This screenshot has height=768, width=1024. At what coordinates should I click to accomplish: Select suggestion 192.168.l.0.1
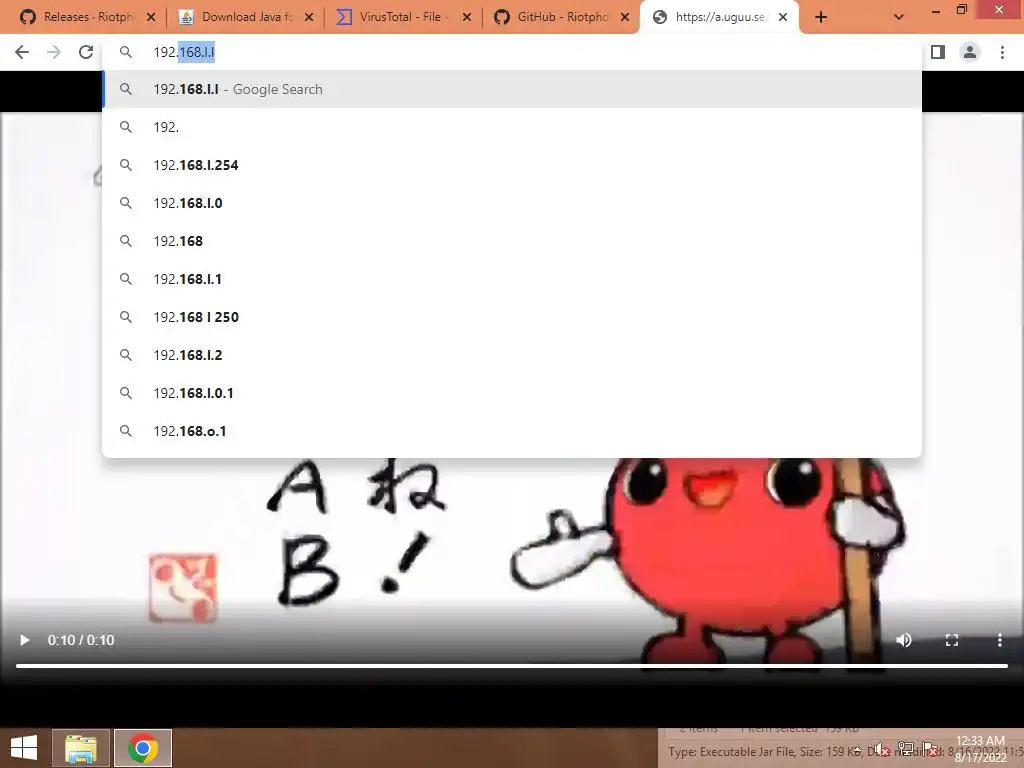(x=512, y=392)
